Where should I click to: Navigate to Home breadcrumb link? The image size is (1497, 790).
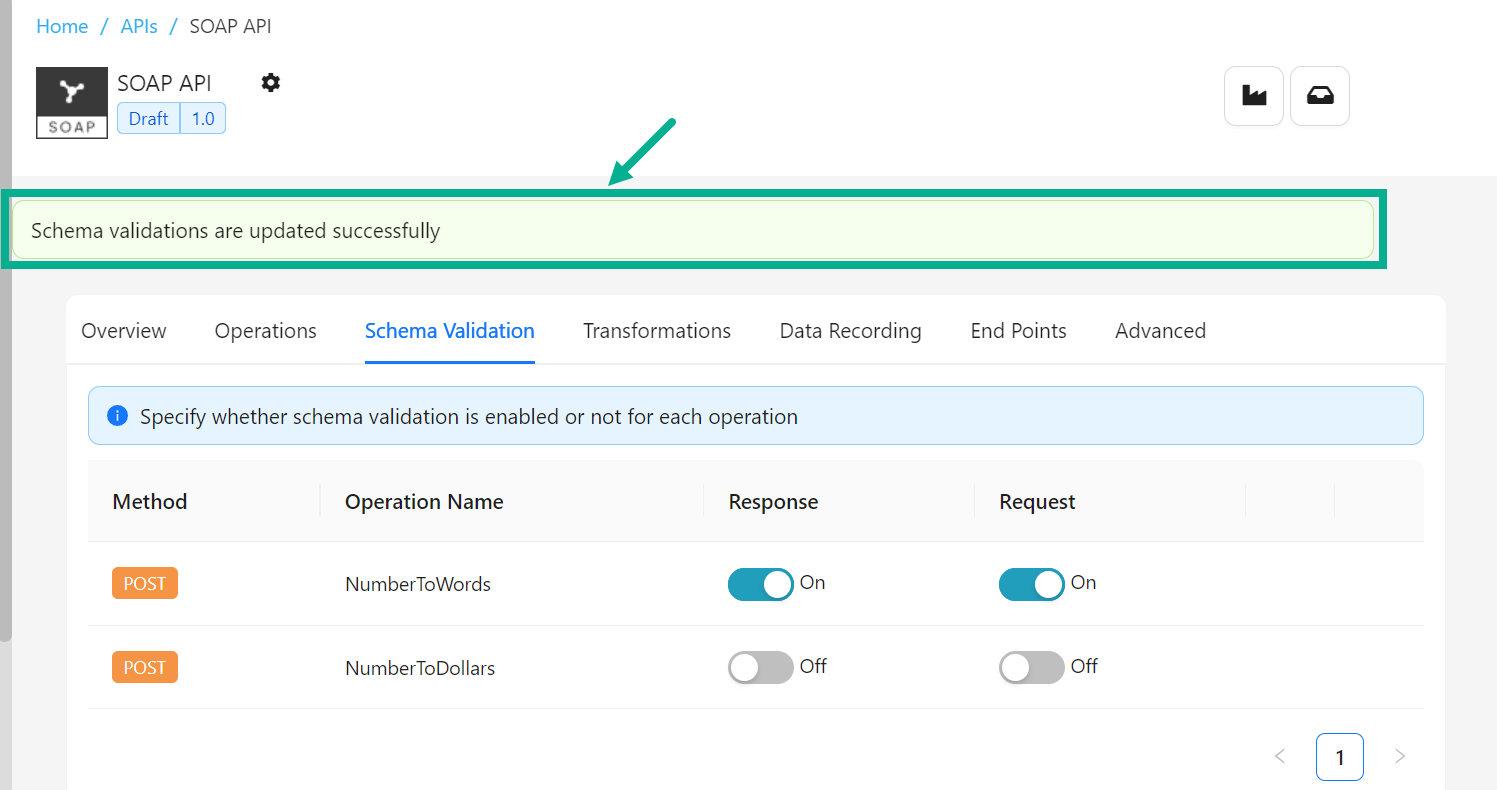[x=62, y=27]
